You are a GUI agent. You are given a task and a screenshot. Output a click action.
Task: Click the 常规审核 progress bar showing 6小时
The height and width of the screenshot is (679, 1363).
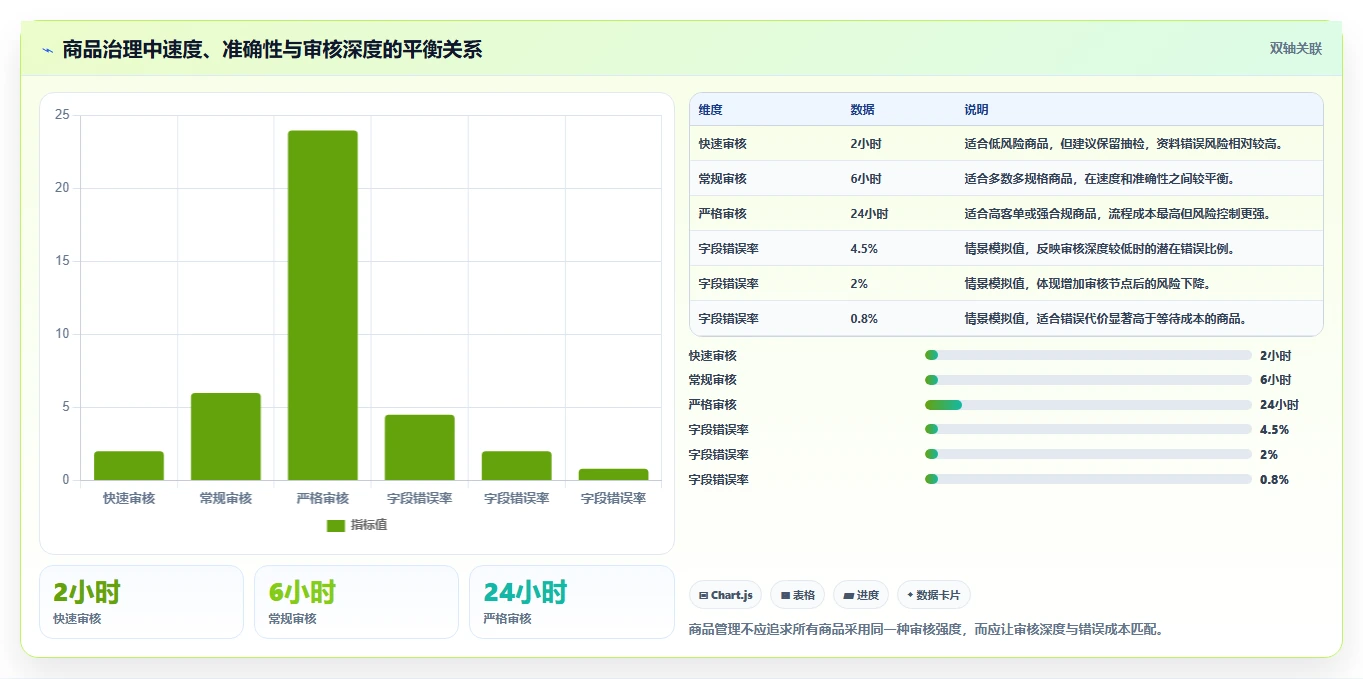1088,380
